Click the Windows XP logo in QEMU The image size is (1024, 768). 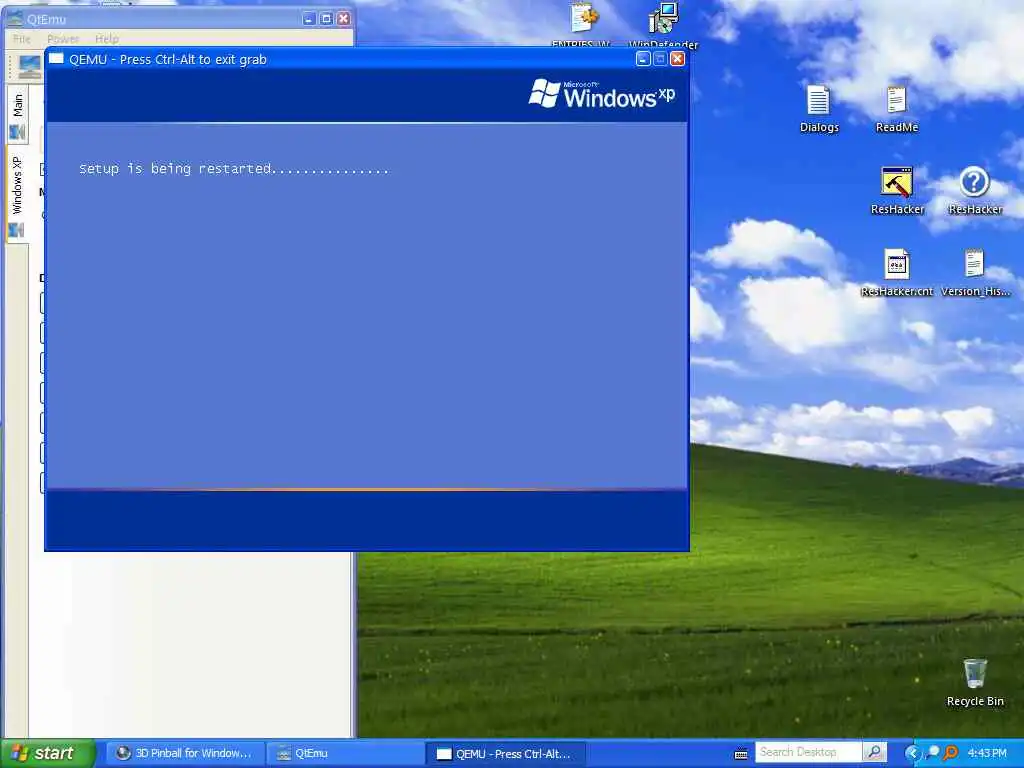(601, 94)
